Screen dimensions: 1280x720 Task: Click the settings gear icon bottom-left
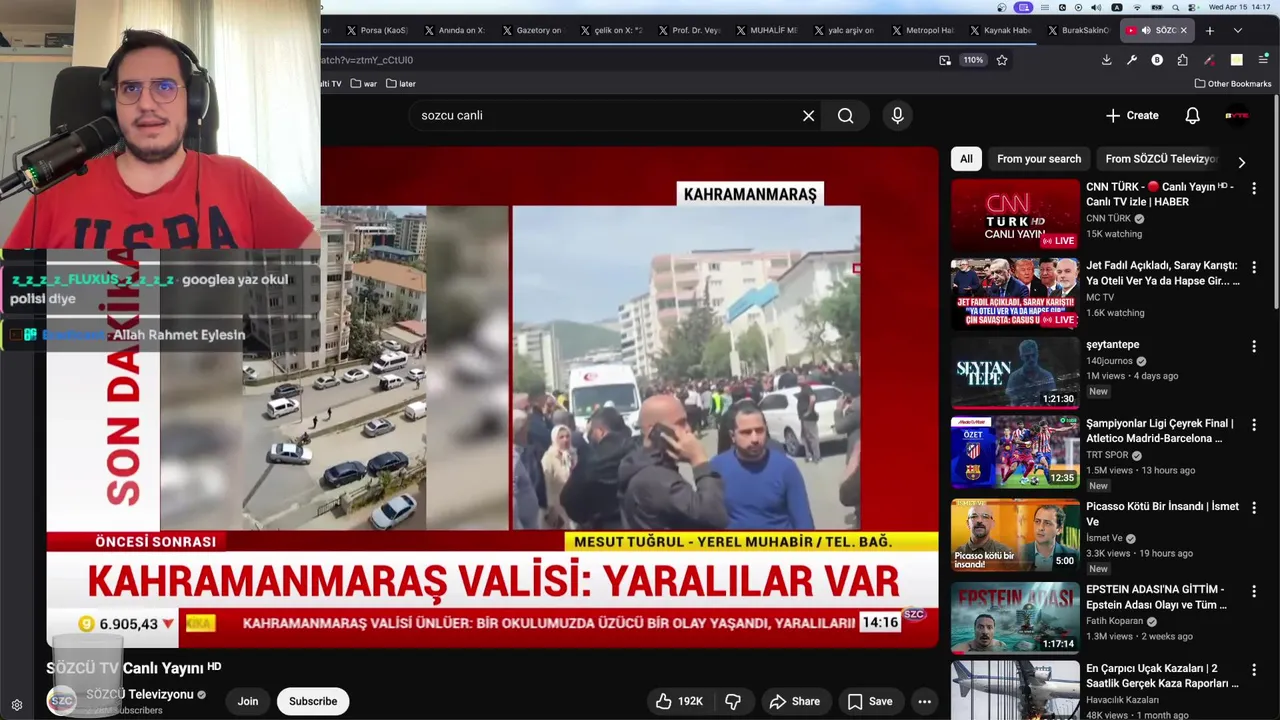point(16,705)
